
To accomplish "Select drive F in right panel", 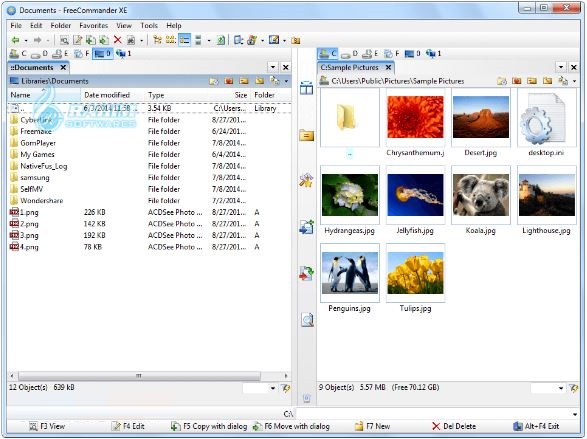I will tap(392, 54).
